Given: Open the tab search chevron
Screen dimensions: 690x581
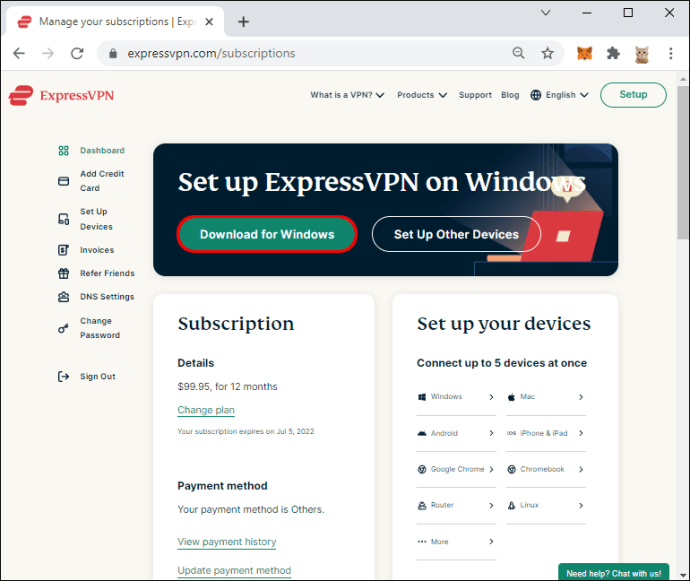Looking at the screenshot, I should 546,13.
